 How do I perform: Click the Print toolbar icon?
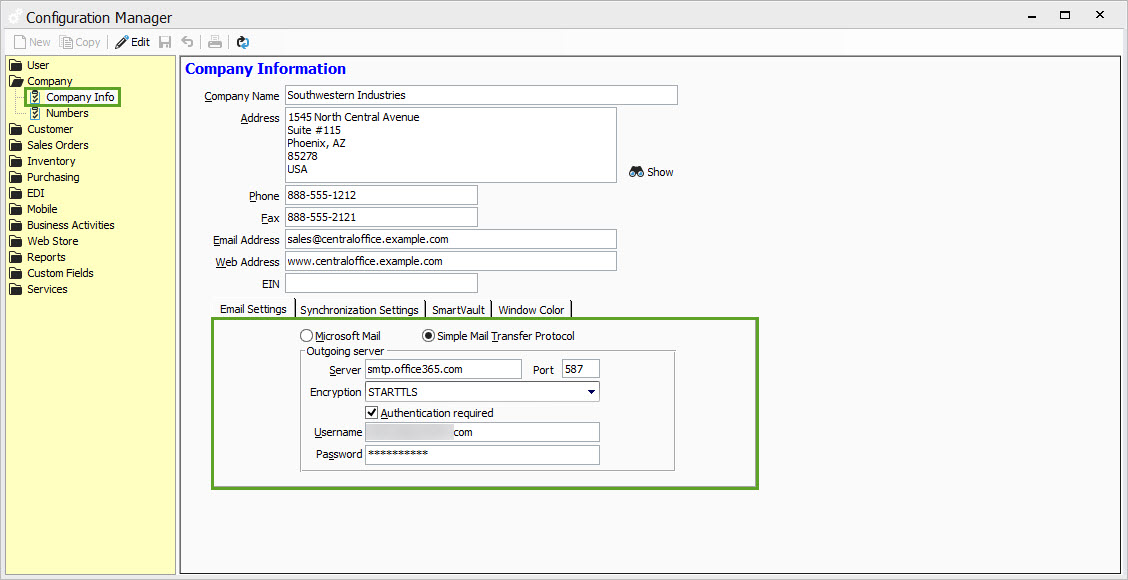(x=214, y=42)
